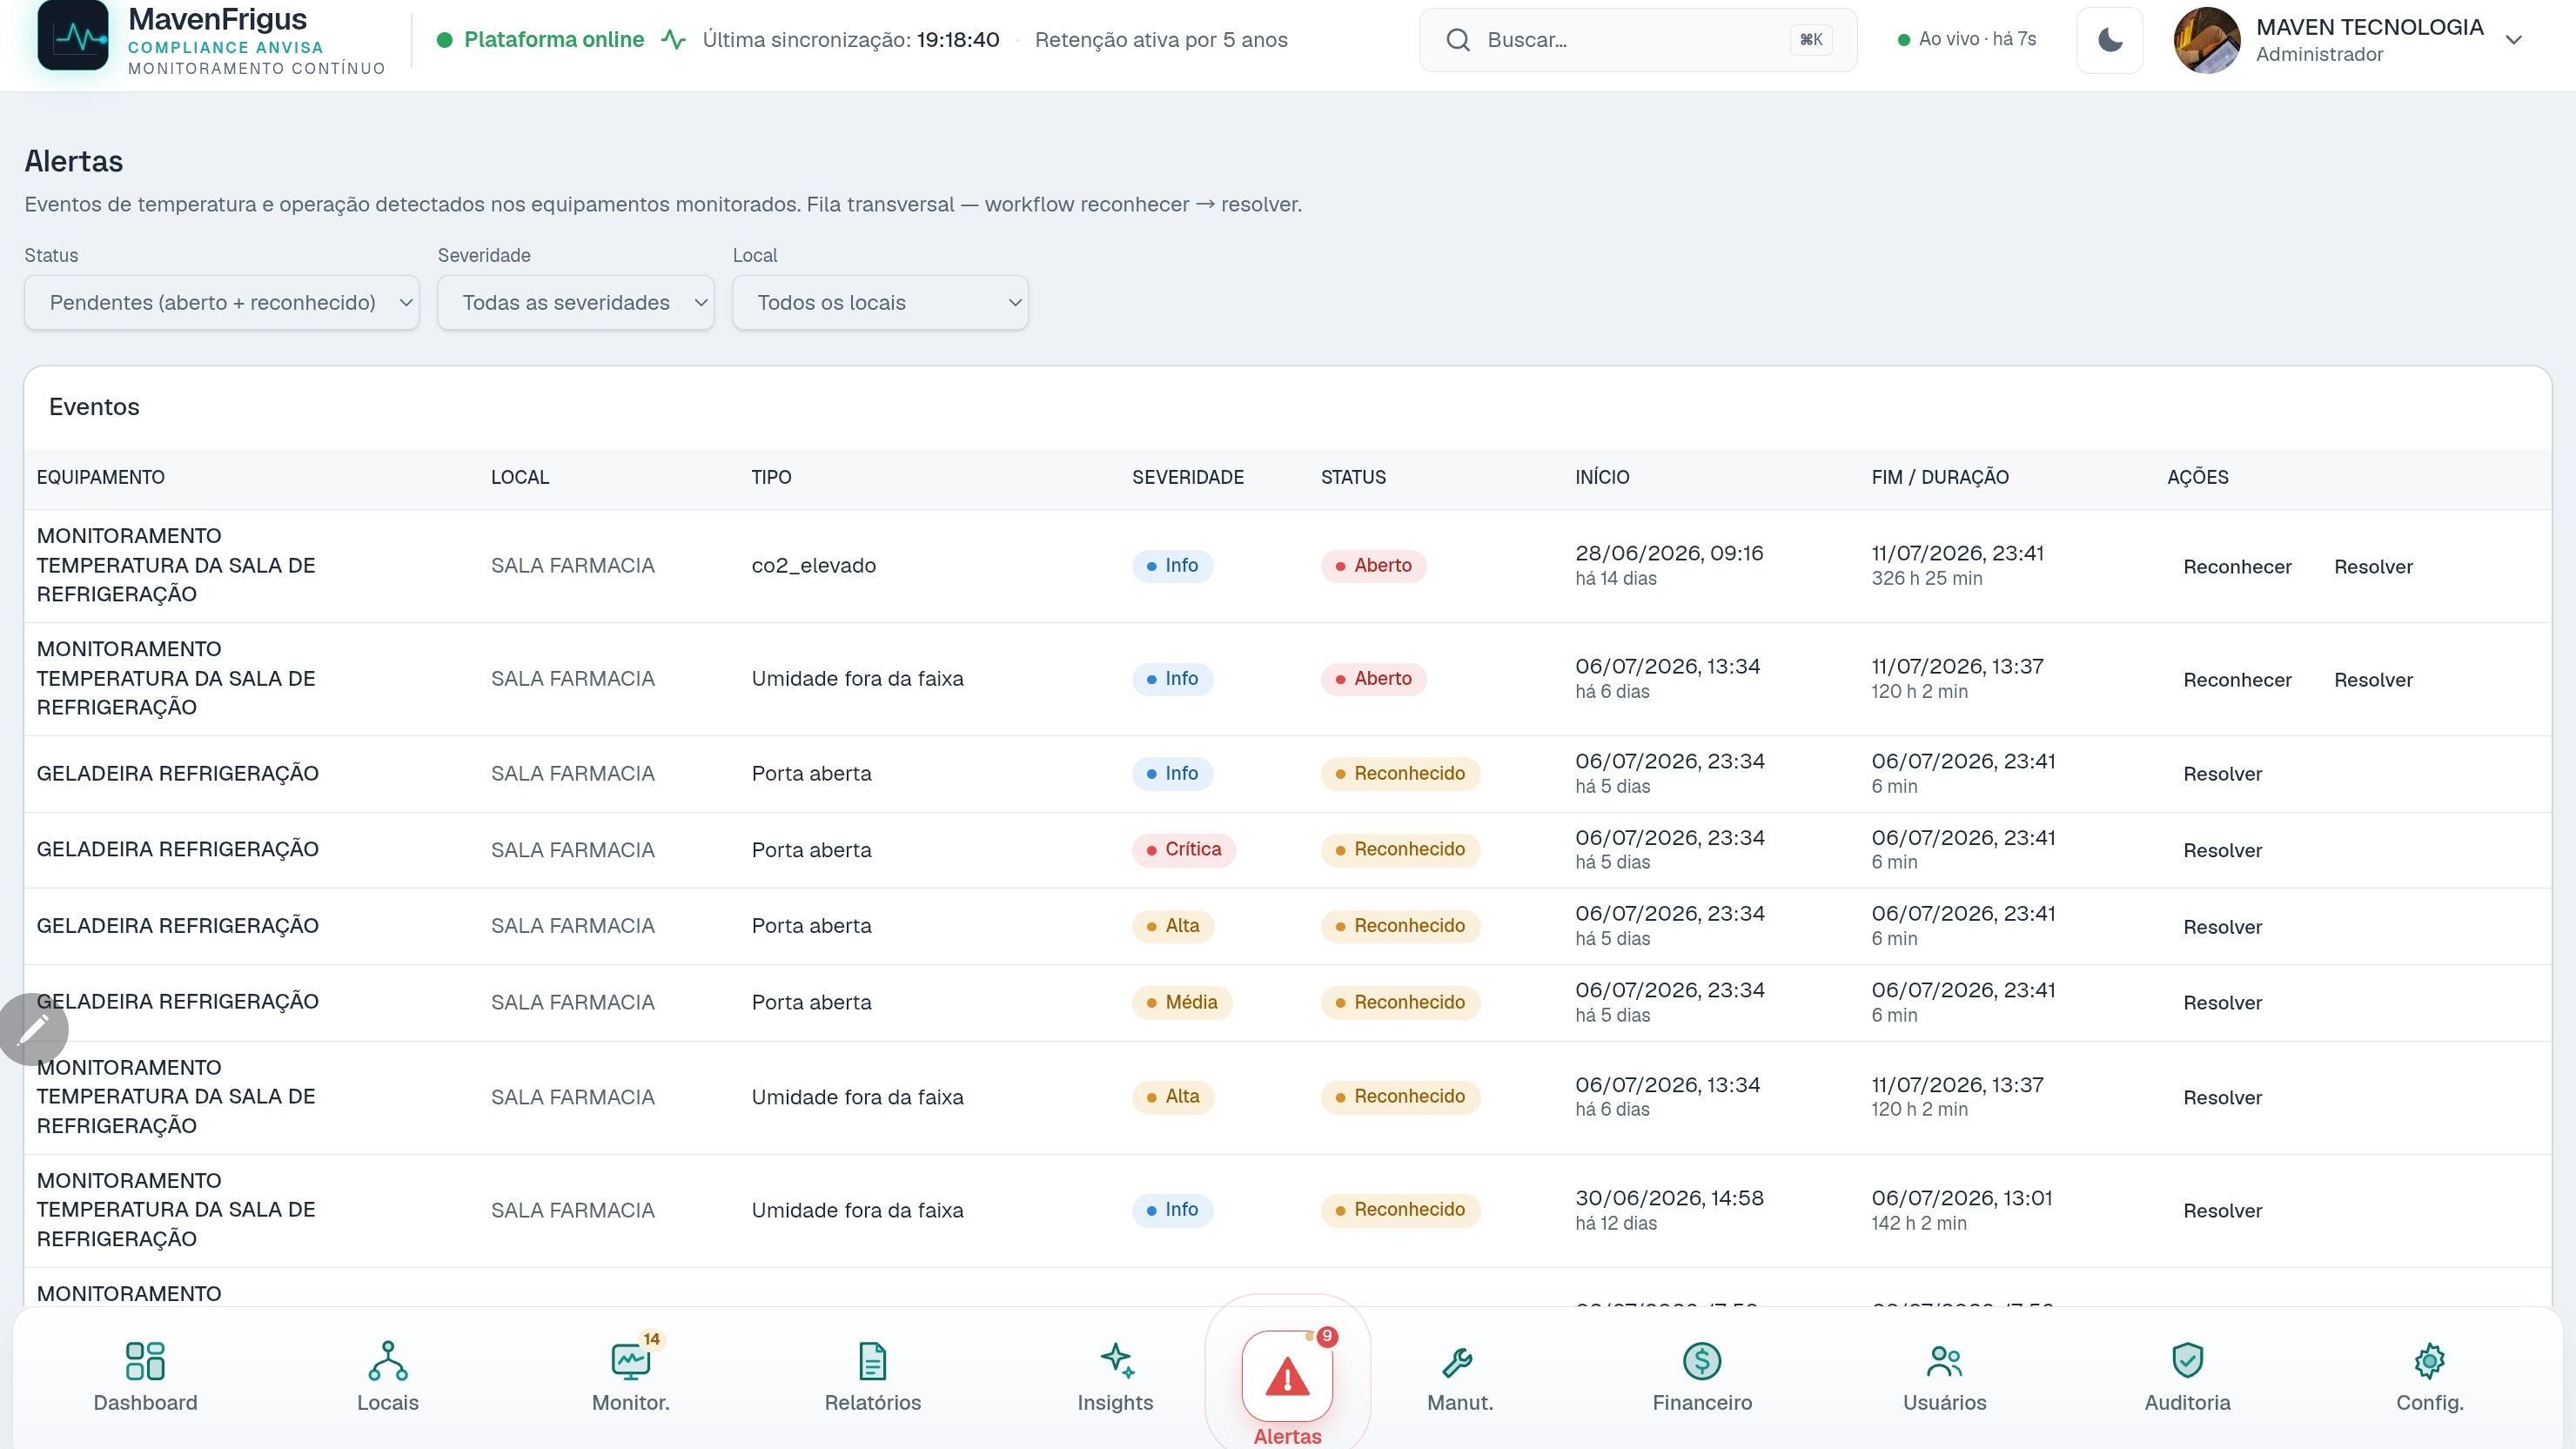This screenshot has width=2576, height=1449.
Task: Click the TIPO column header
Action: 771,477
